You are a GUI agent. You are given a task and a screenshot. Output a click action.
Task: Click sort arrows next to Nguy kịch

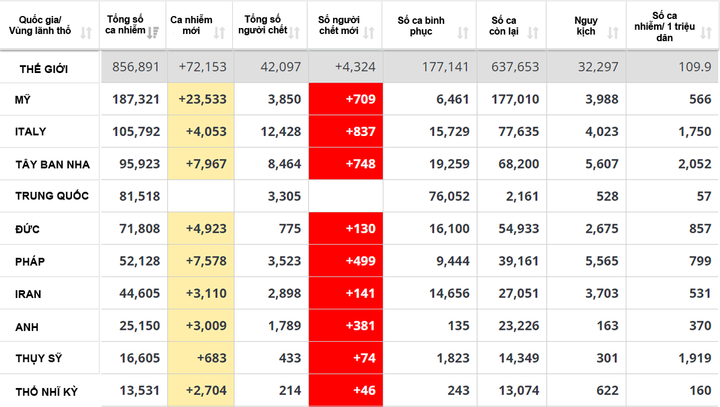613,33
